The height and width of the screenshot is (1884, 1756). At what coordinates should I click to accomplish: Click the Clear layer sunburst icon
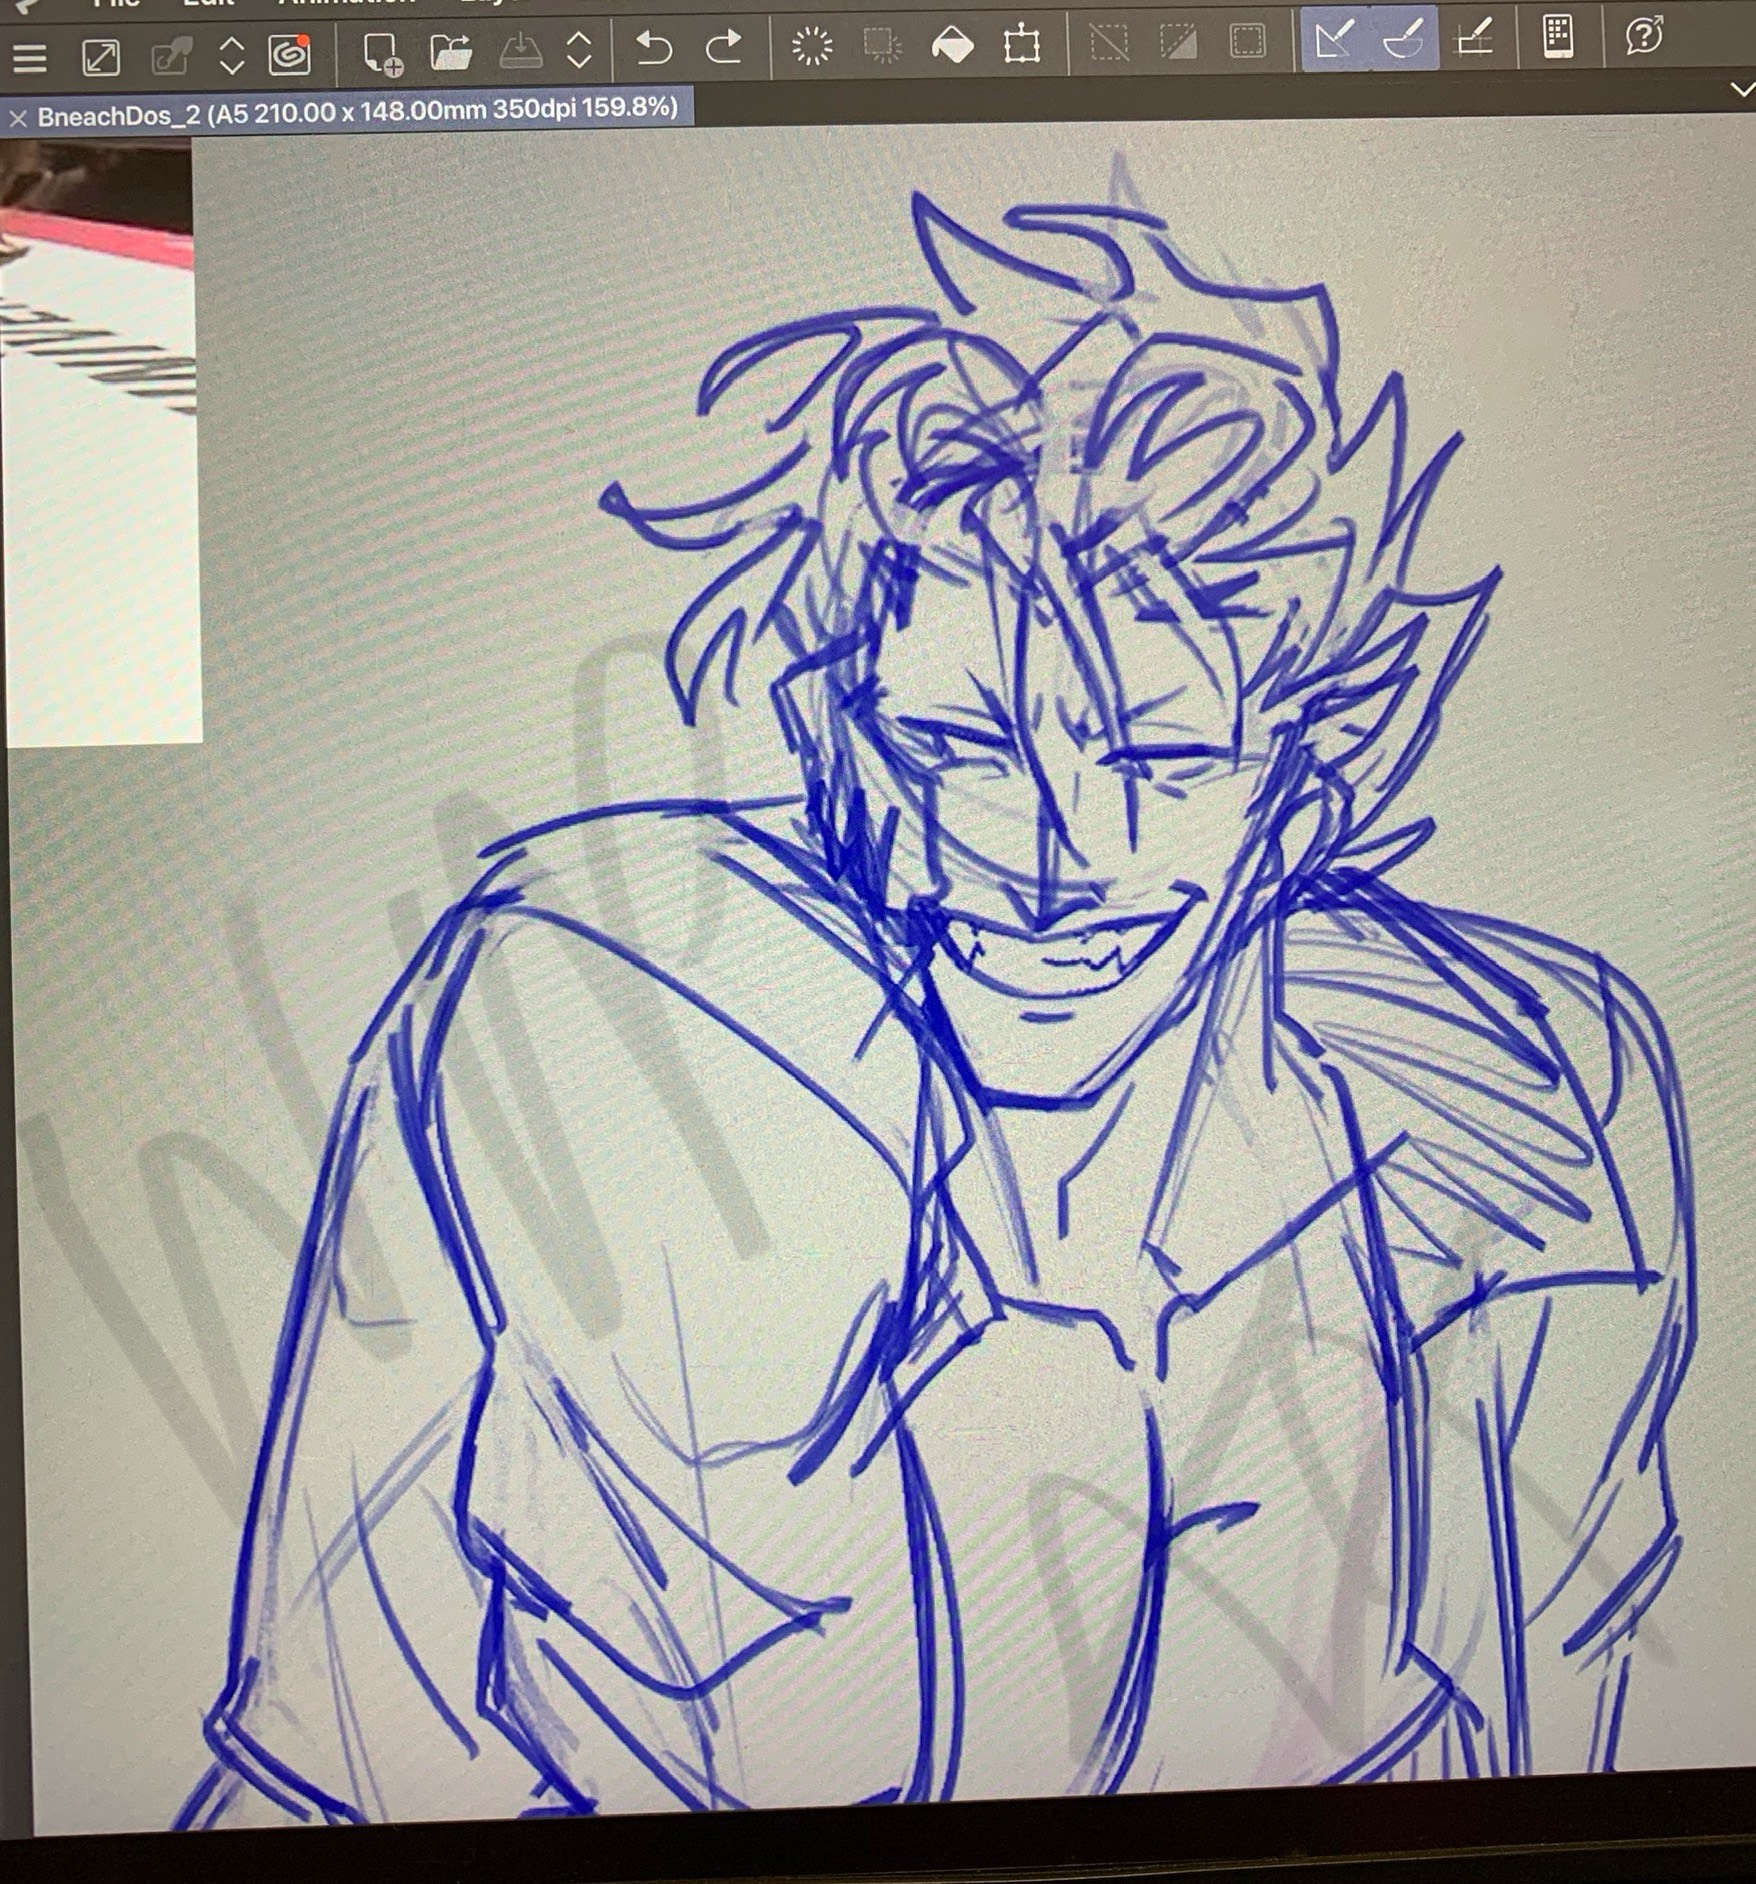click(812, 46)
